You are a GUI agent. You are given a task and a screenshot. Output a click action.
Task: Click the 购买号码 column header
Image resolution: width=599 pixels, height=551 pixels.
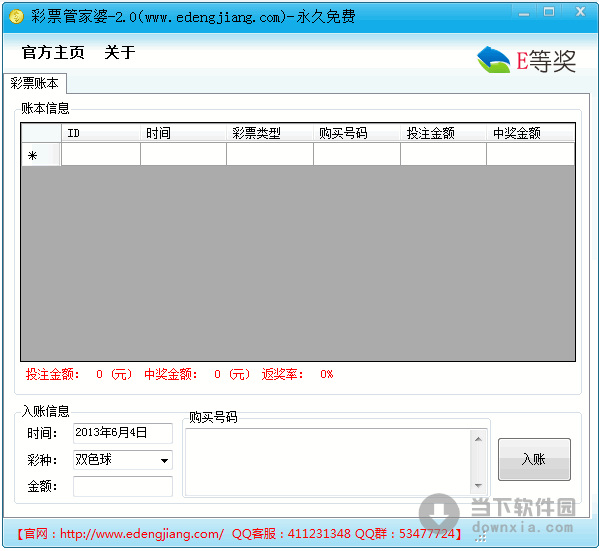357,133
